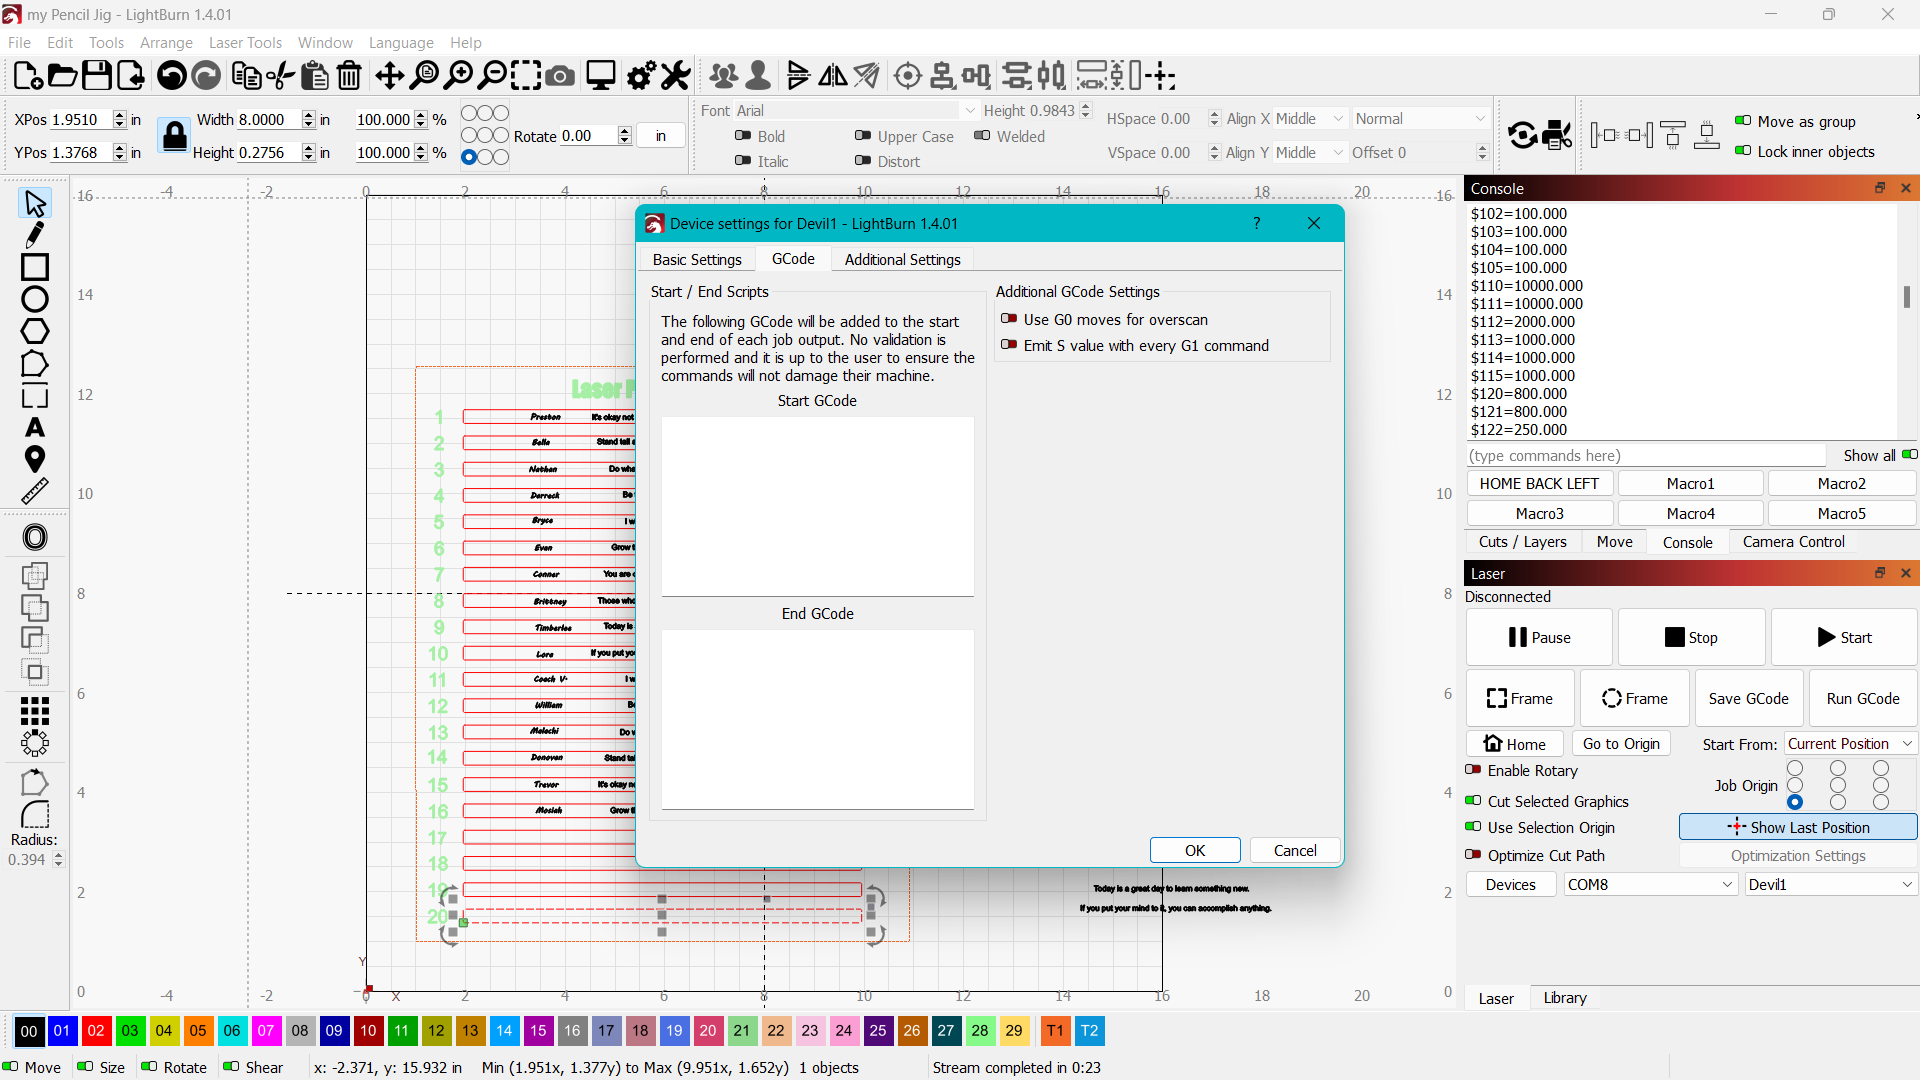
Task: Increase the Radius value stepper
Action: click(58, 855)
